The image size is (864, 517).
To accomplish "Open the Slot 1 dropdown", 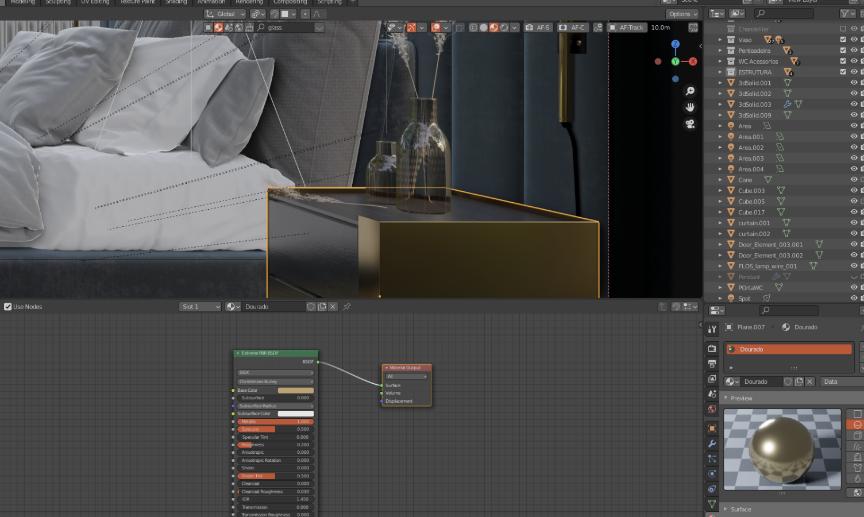I will [200, 307].
